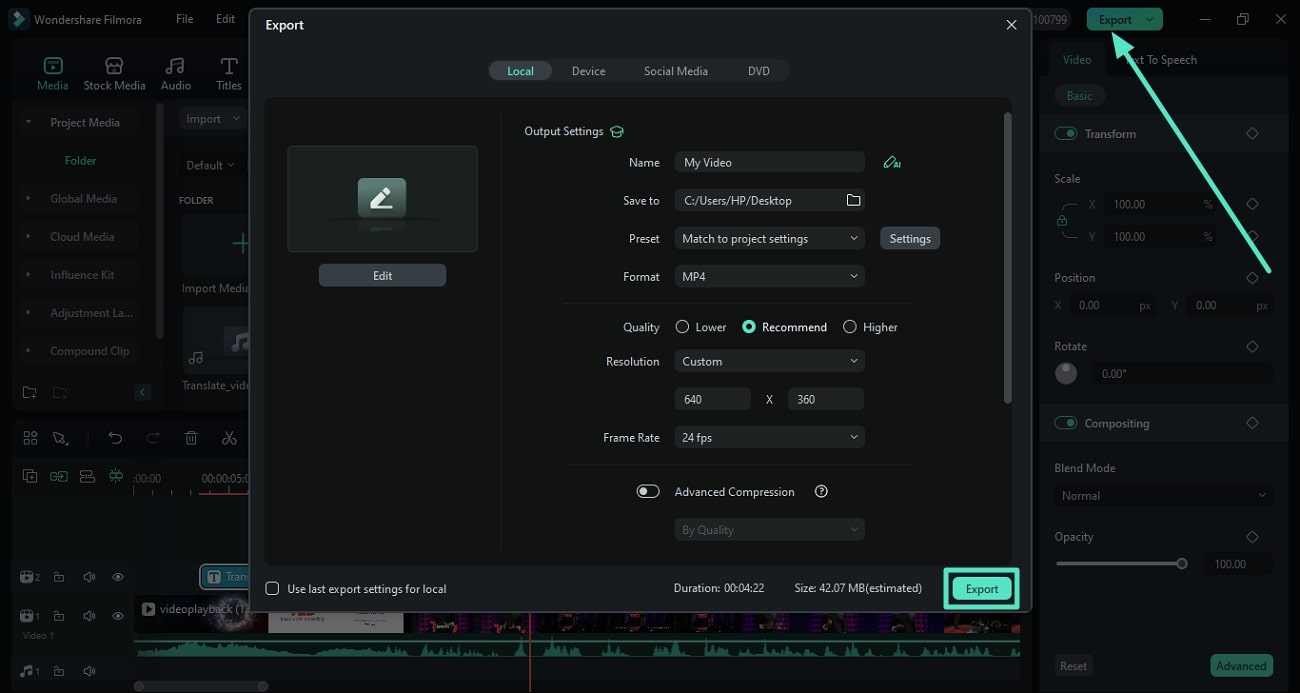This screenshot has width=1300, height=693.
Task: Click the Opacity slider handle
Action: [1182, 564]
